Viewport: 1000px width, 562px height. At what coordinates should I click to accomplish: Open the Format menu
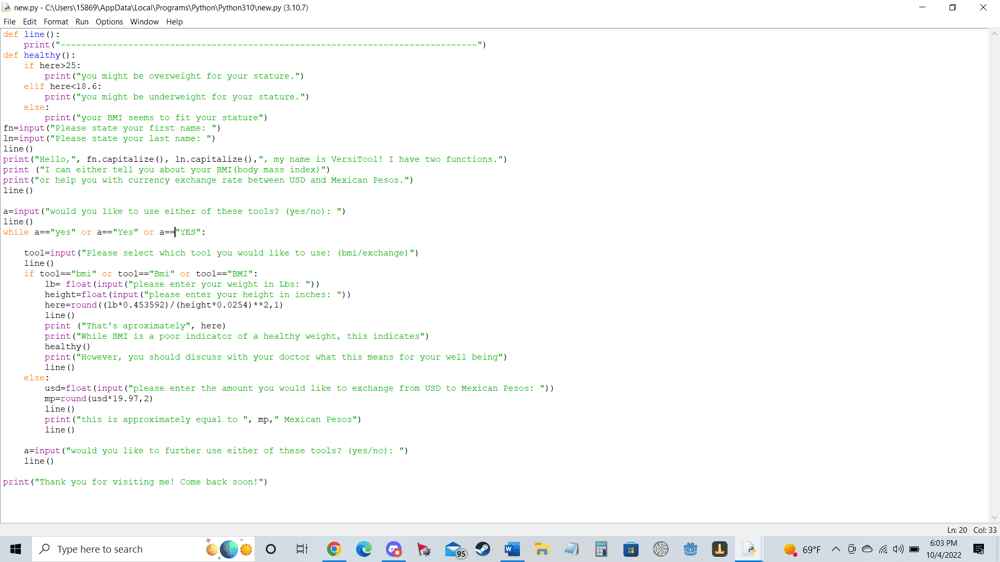56,22
